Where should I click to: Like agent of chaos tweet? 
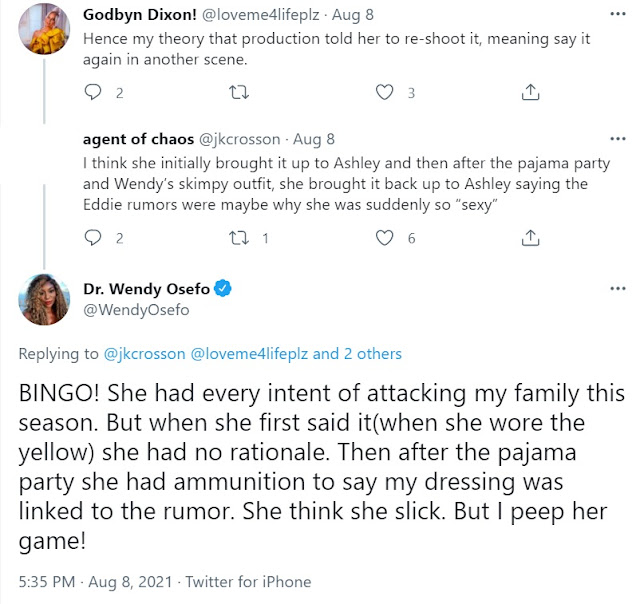pos(384,238)
